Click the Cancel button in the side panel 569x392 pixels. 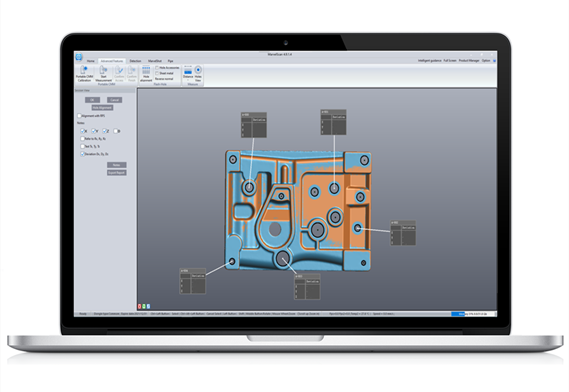(114, 100)
